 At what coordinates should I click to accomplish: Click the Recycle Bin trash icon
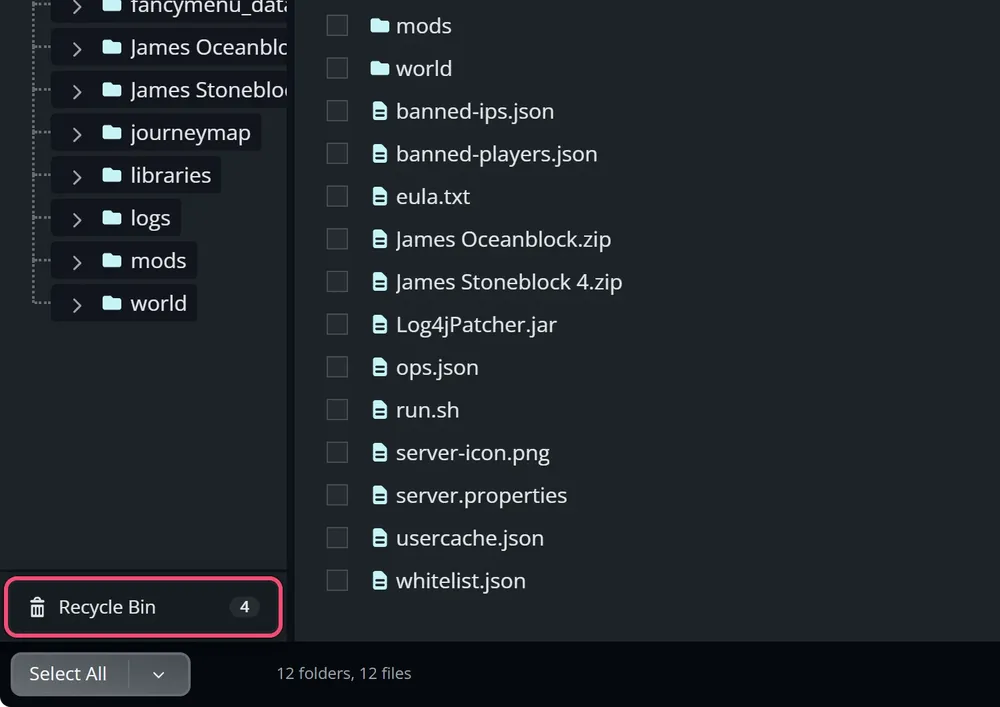point(38,607)
